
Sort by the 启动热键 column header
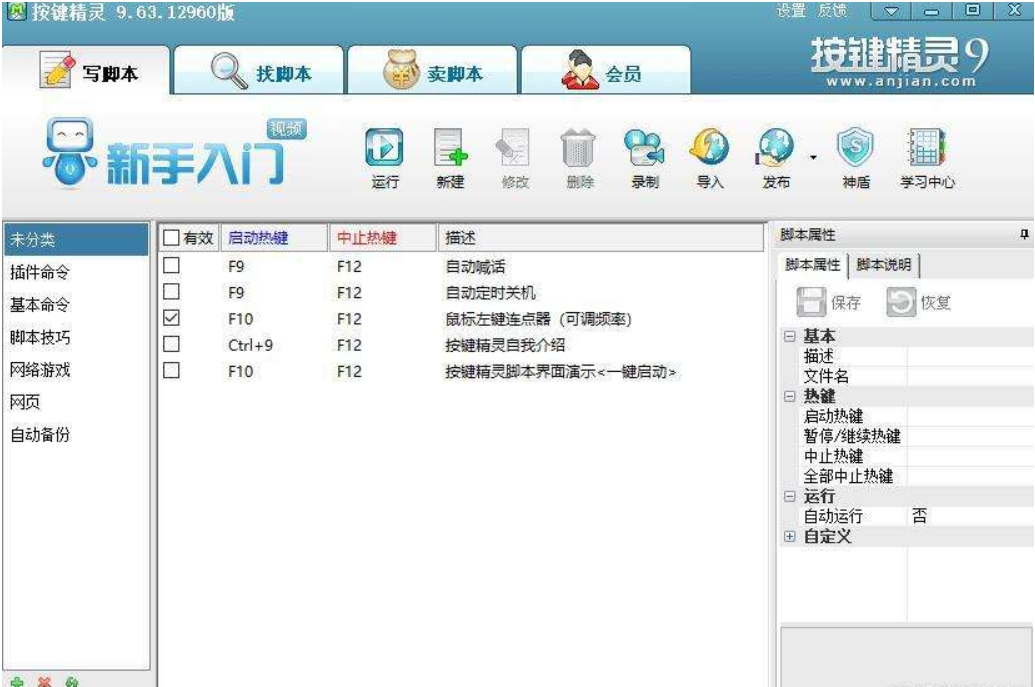point(274,238)
